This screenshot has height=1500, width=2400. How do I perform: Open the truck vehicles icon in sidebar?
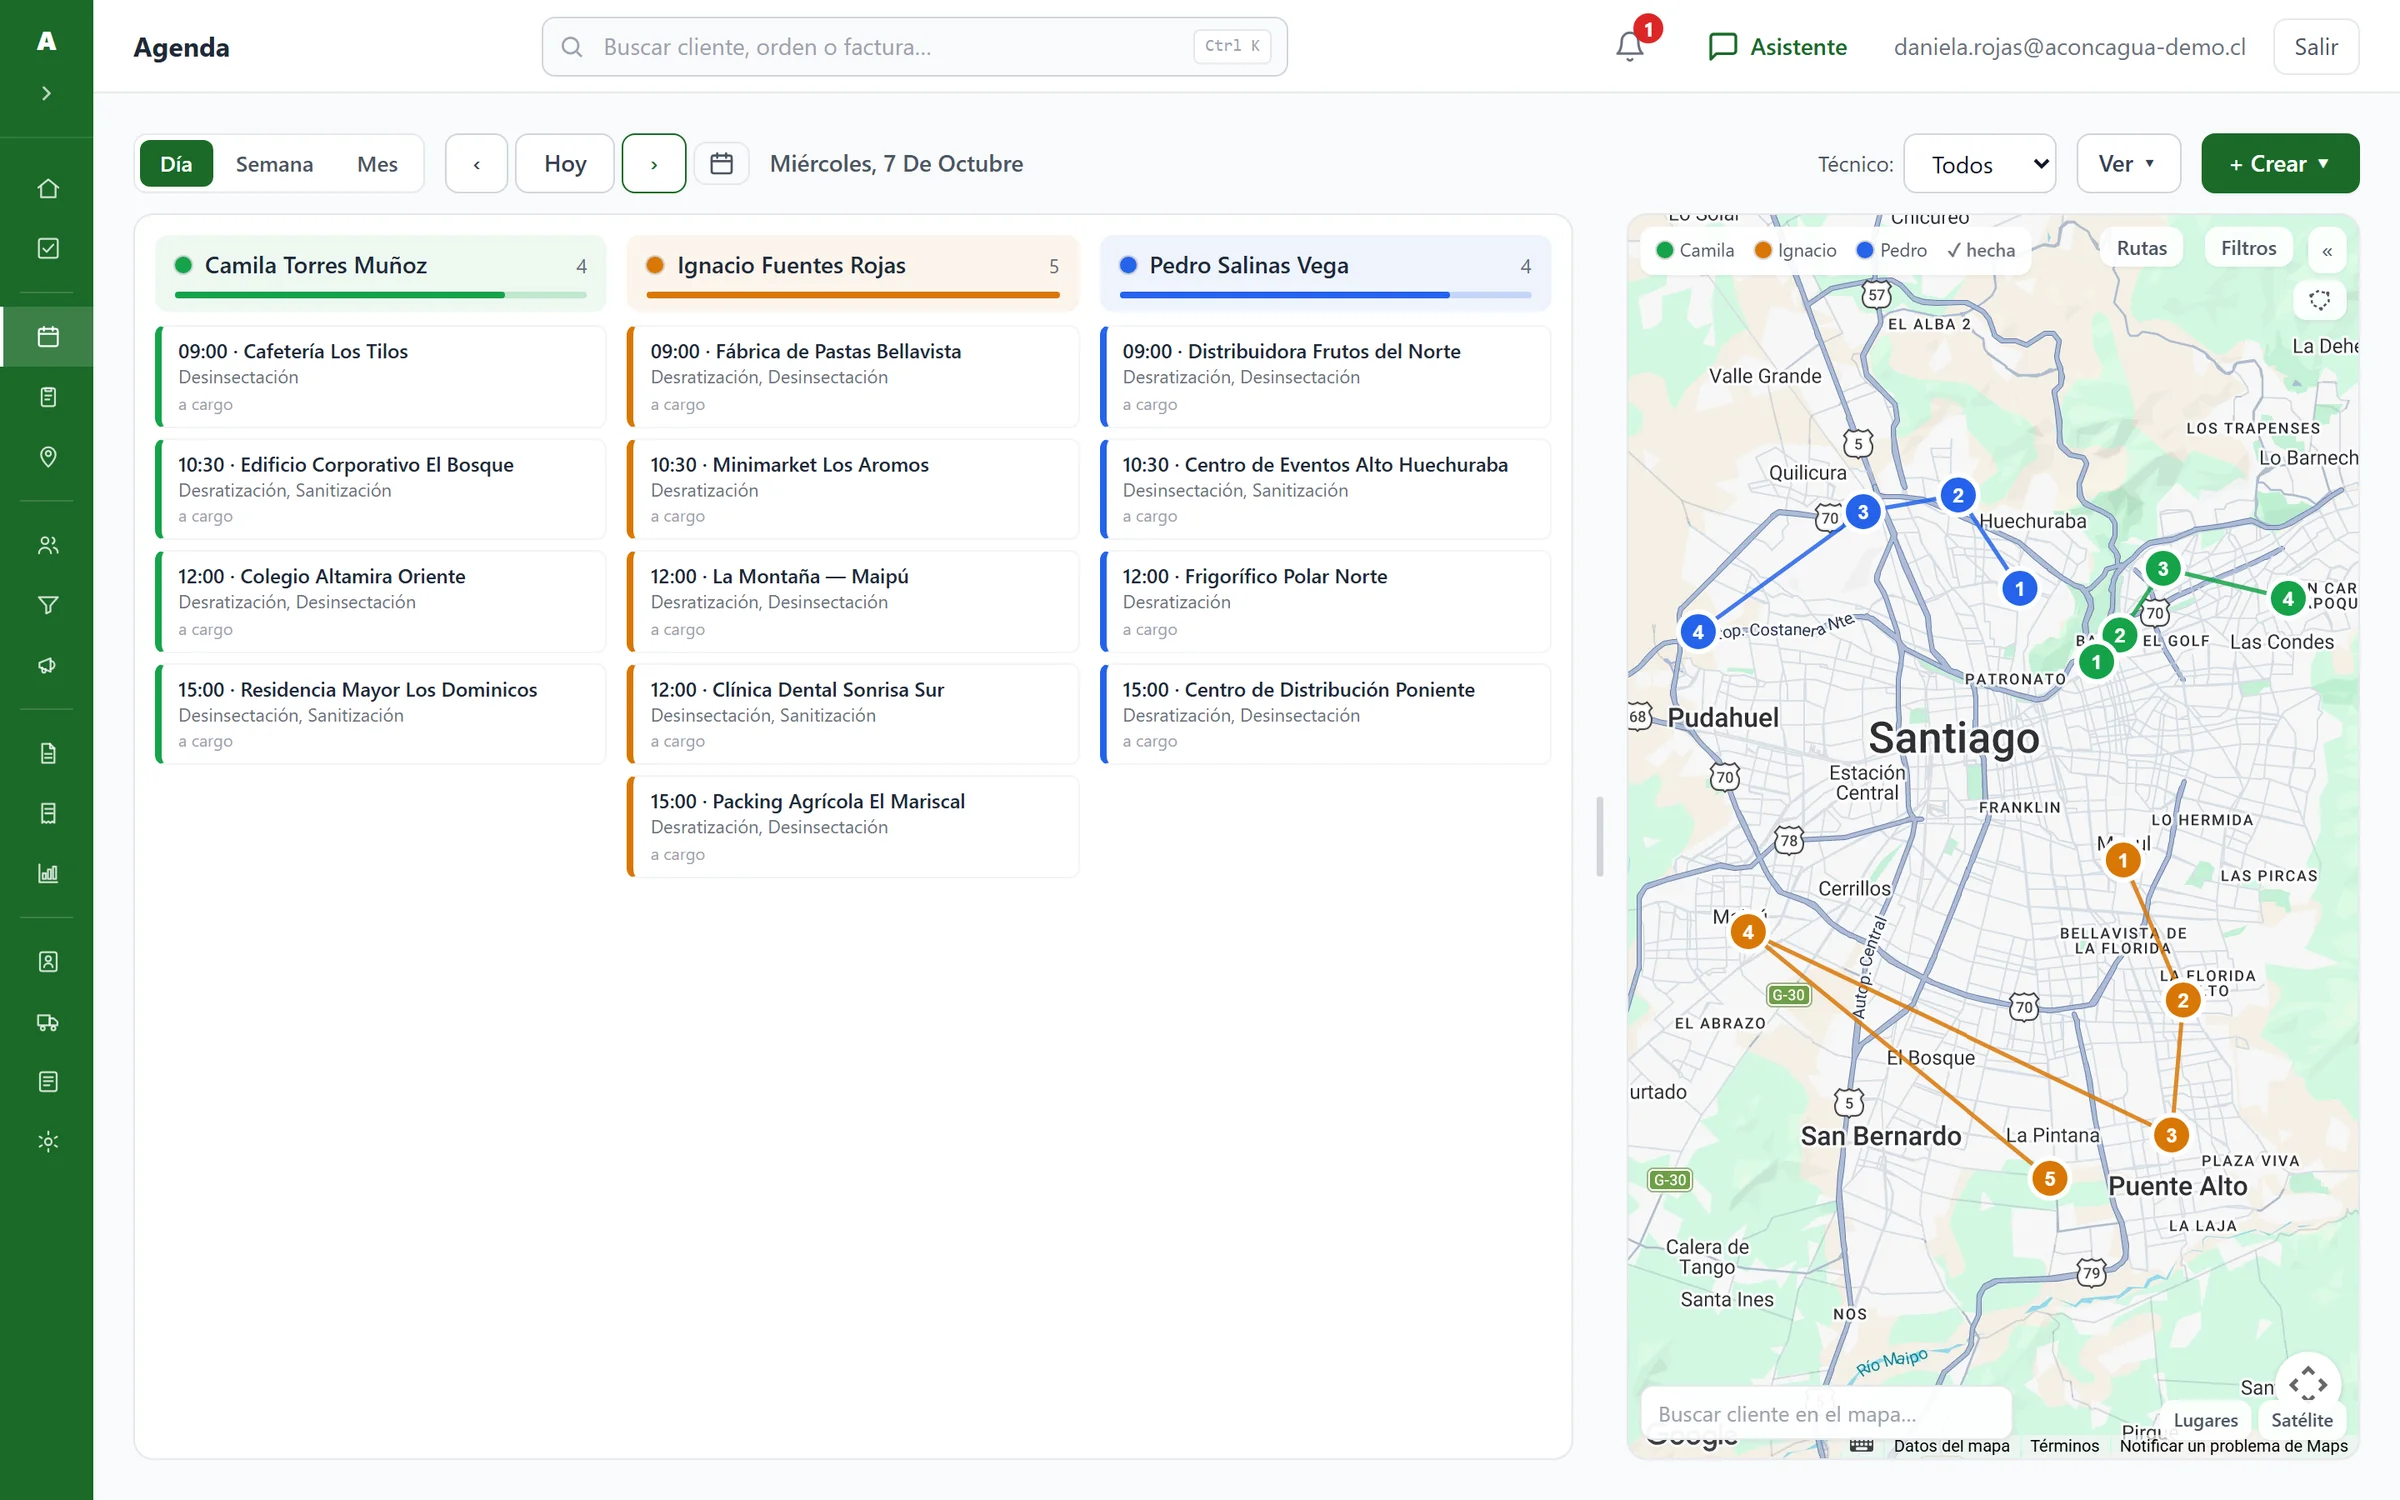[48, 1022]
